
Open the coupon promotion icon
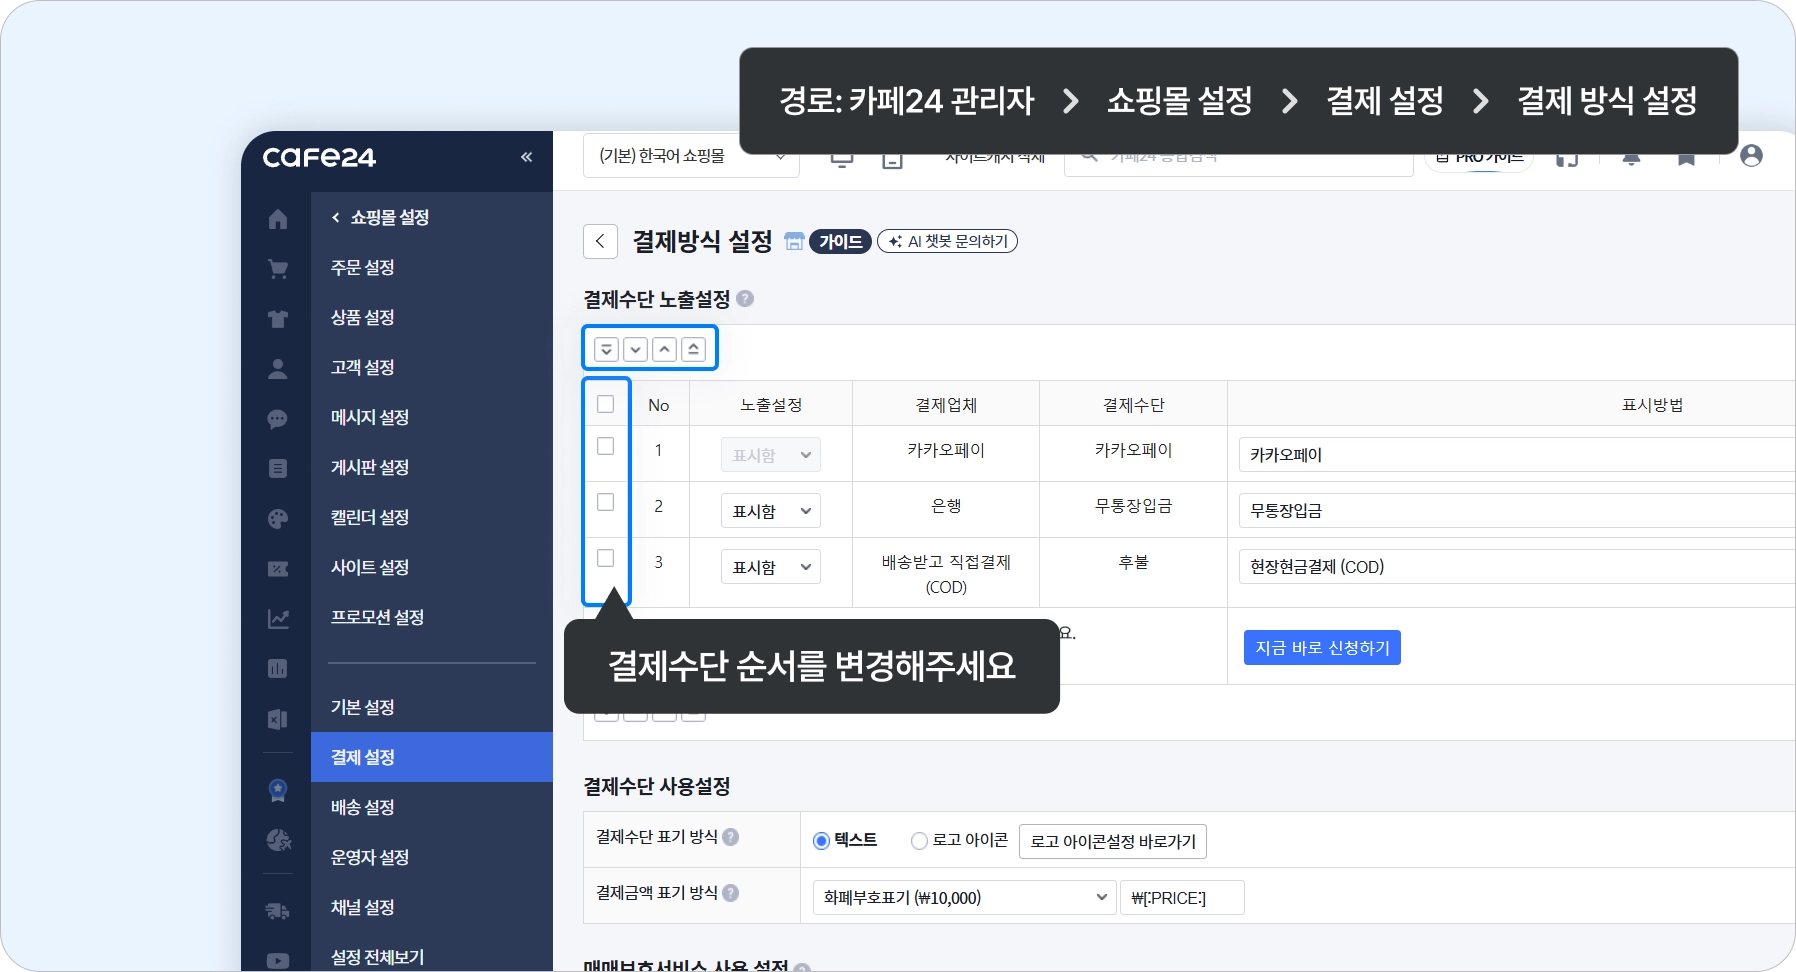278,568
